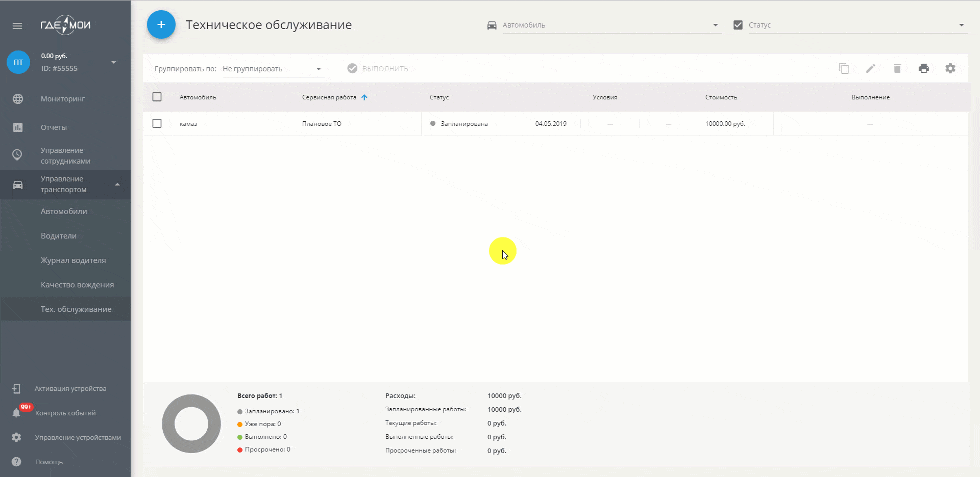Click the Автомобиль dropdown arrow
Viewport: 980px width, 477px height.
pyautogui.click(x=716, y=26)
